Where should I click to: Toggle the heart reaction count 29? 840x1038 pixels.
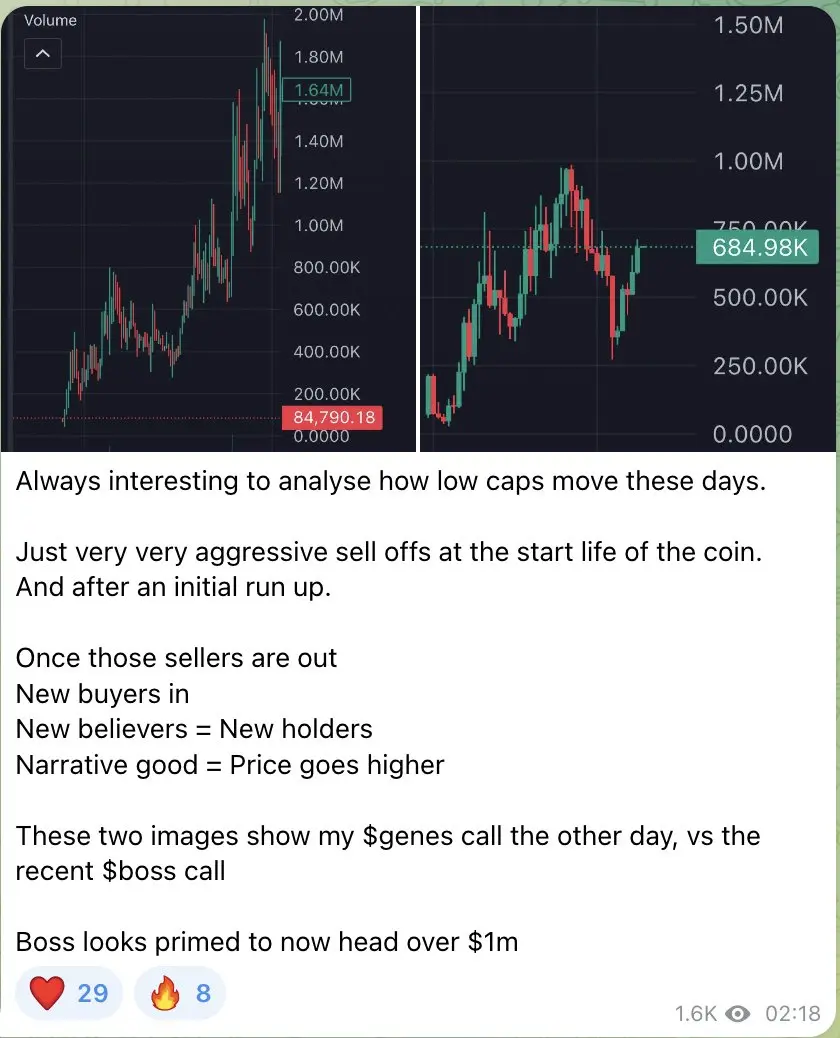92,993
